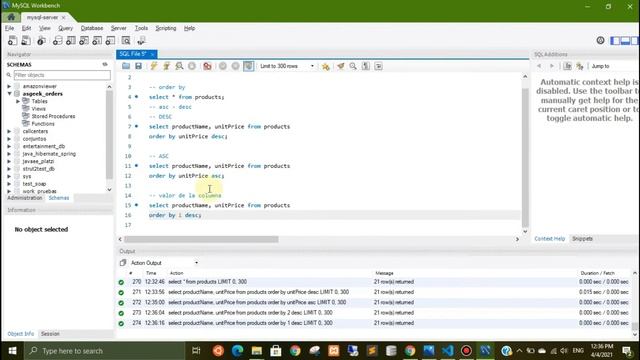Click the save snippet star icon
The width and height of the screenshot is (640, 360).
point(325,66)
